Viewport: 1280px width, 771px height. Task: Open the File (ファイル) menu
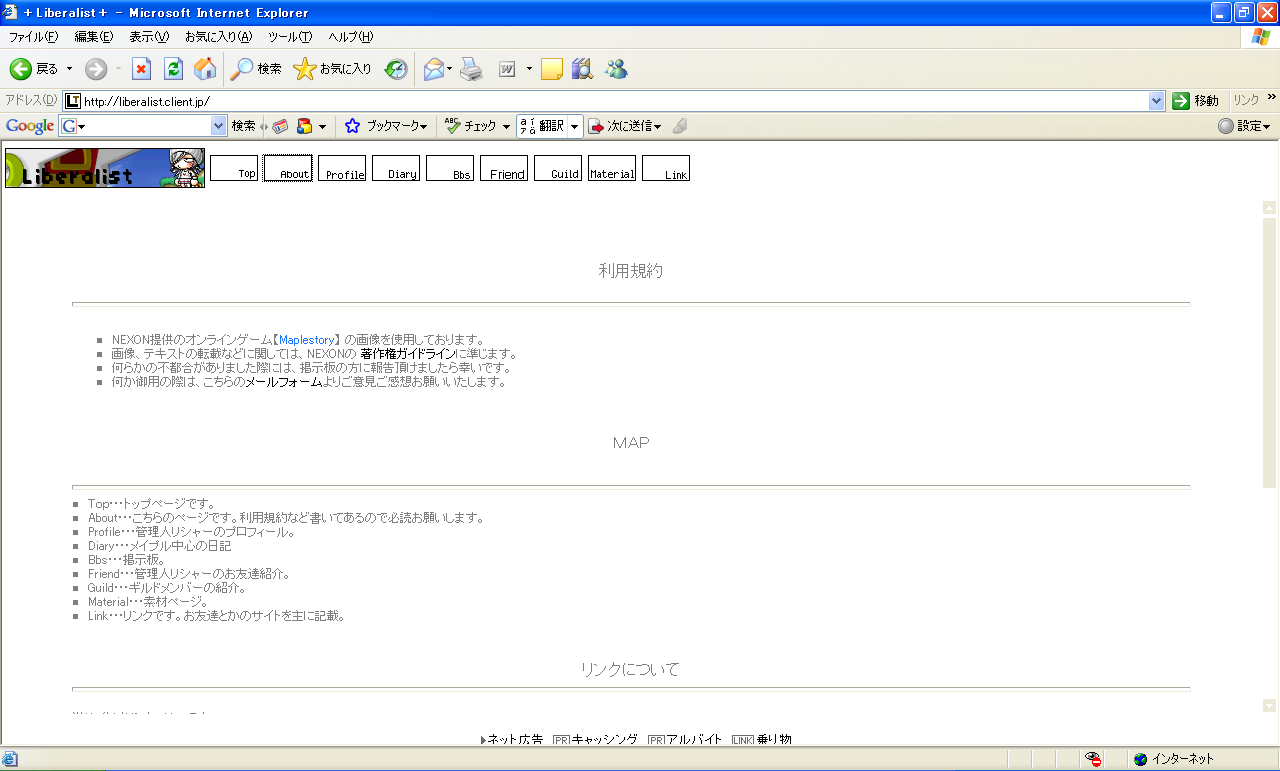(x=33, y=37)
